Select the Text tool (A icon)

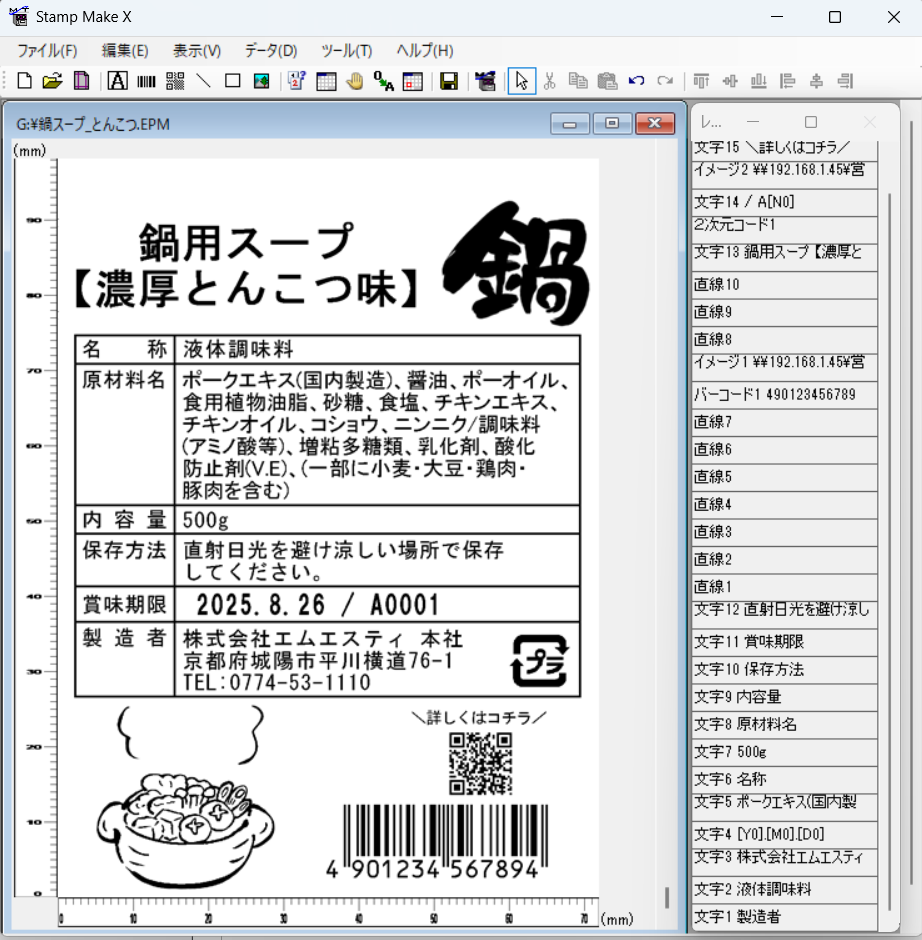pyautogui.click(x=117, y=81)
